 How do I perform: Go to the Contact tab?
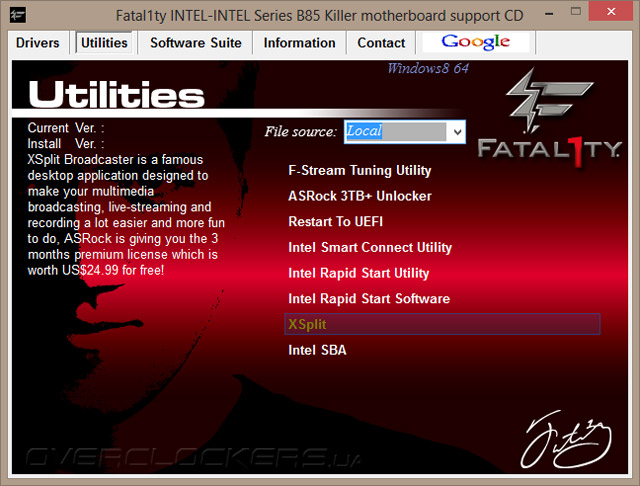(x=381, y=43)
